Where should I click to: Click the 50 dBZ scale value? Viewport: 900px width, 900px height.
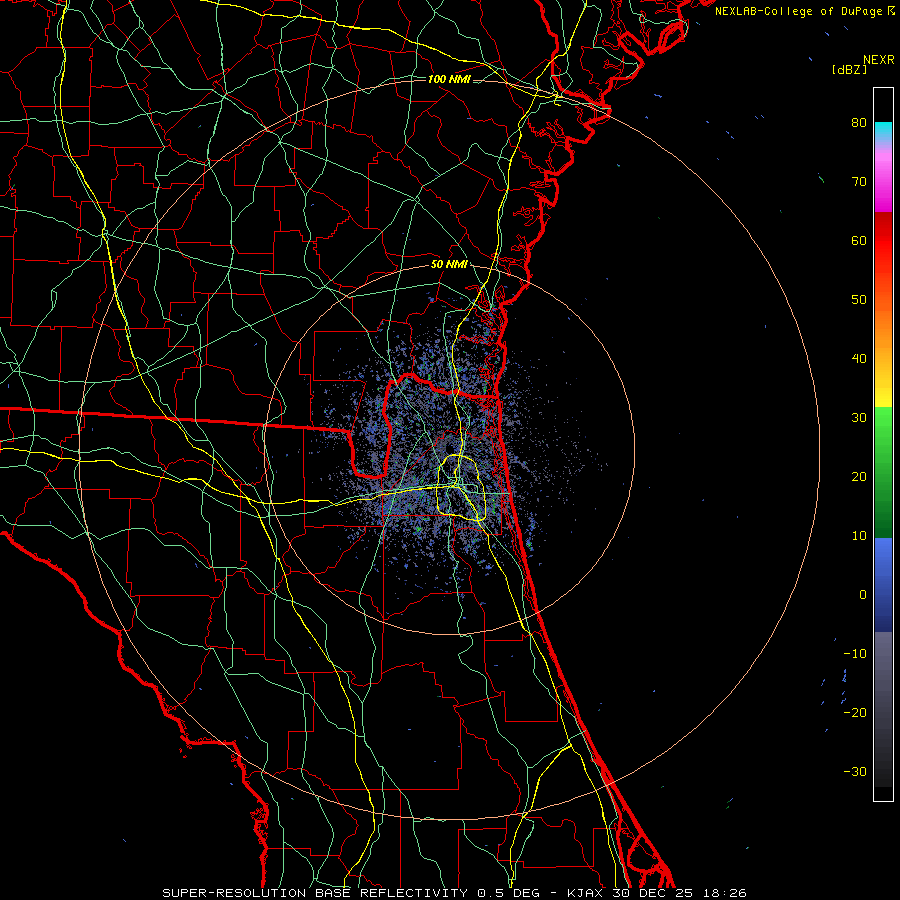pyautogui.click(x=859, y=300)
